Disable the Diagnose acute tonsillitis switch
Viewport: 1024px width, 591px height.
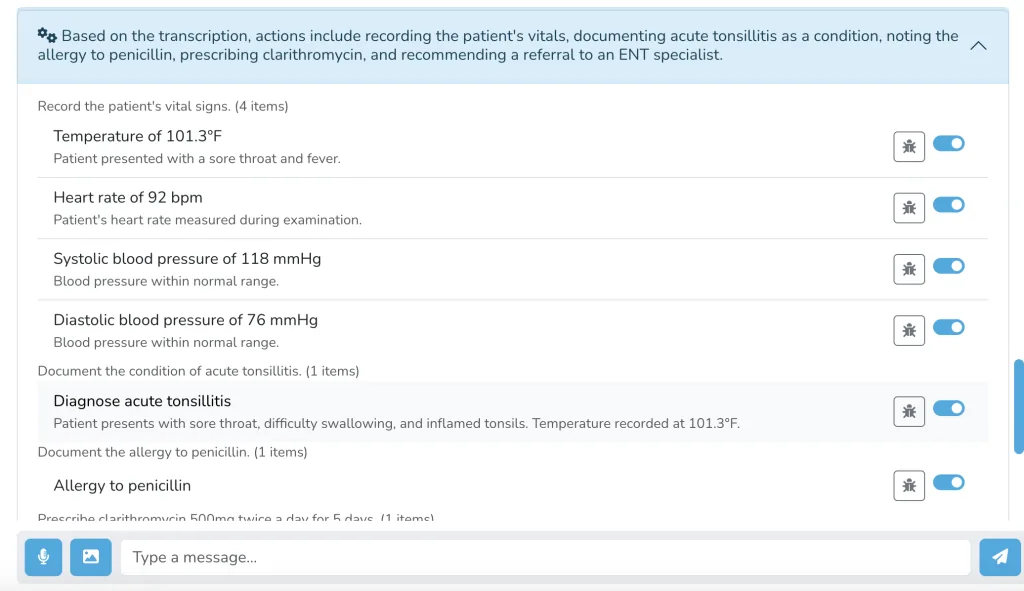point(948,408)
